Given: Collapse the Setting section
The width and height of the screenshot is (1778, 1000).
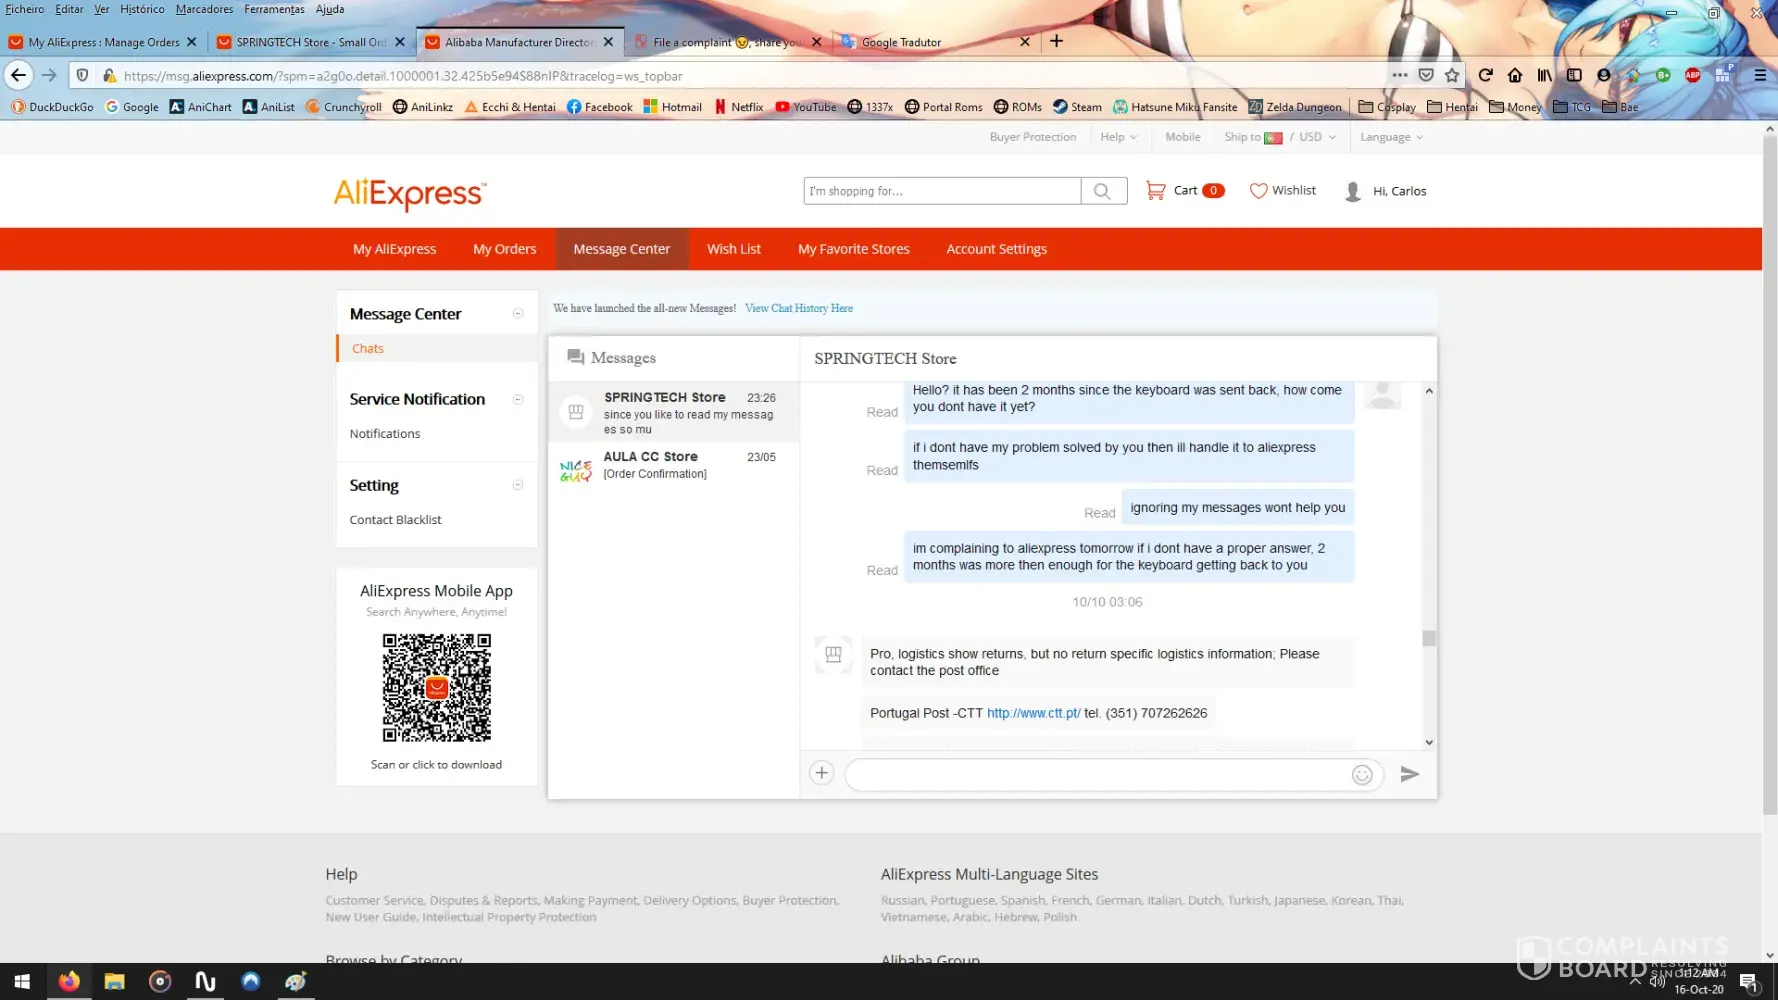Looking at the screenshot, I should pyautogui.click(x=518, y=485).
